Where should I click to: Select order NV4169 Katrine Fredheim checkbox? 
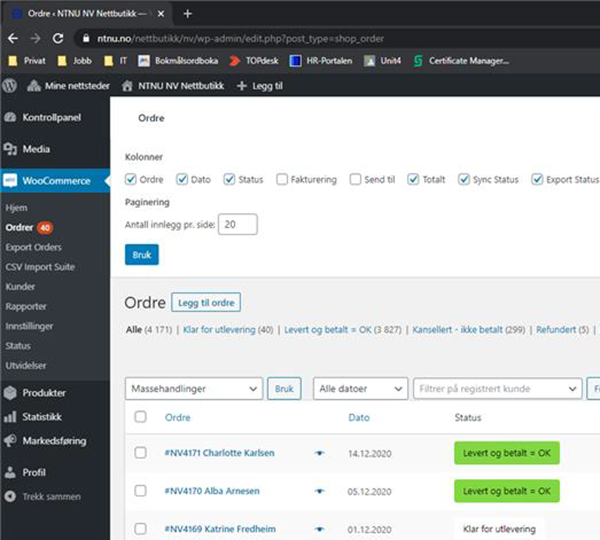coord(140,529)
